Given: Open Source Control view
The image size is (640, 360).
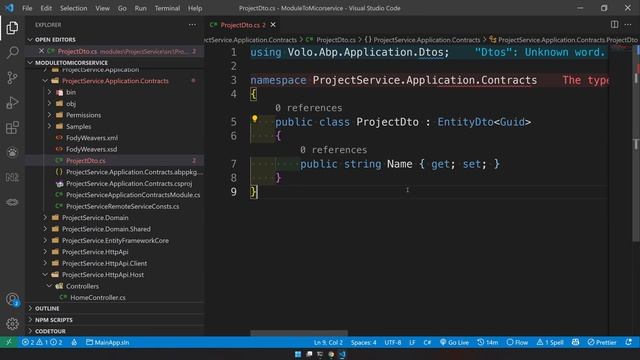Looking at the screenshot, I should click(x=12, y=77).
